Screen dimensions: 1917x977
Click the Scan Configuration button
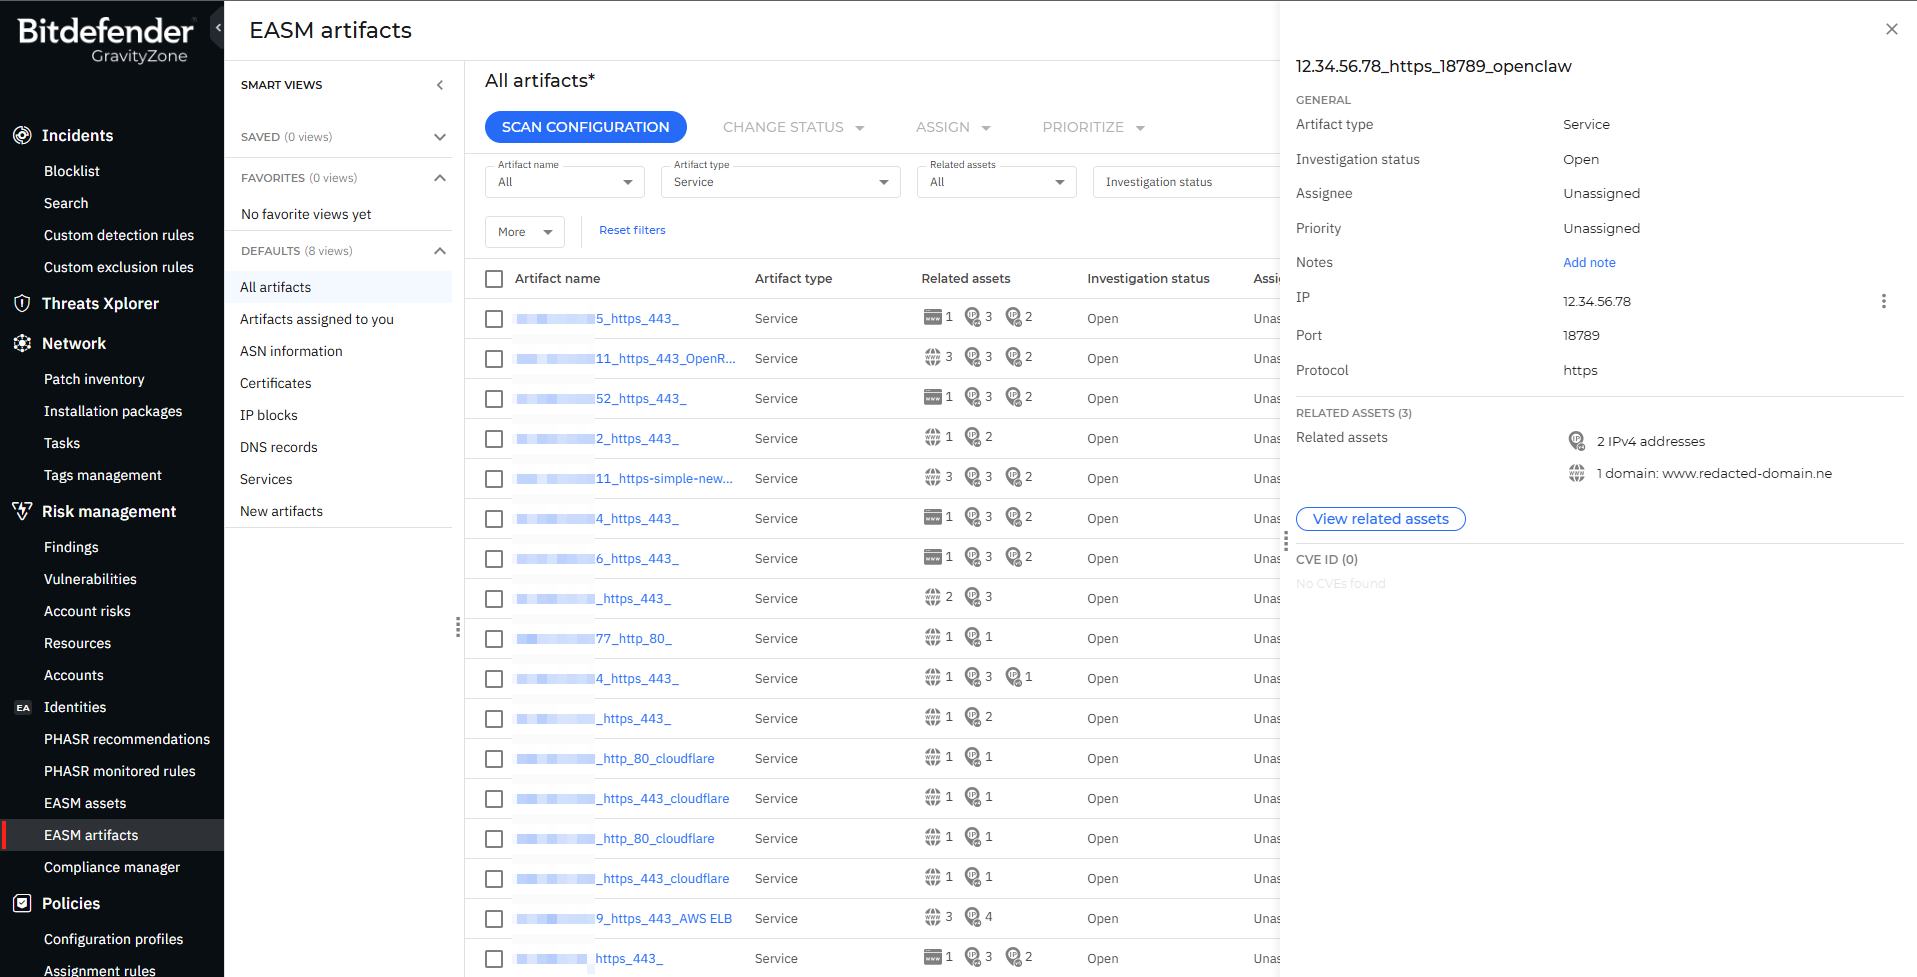585,127
